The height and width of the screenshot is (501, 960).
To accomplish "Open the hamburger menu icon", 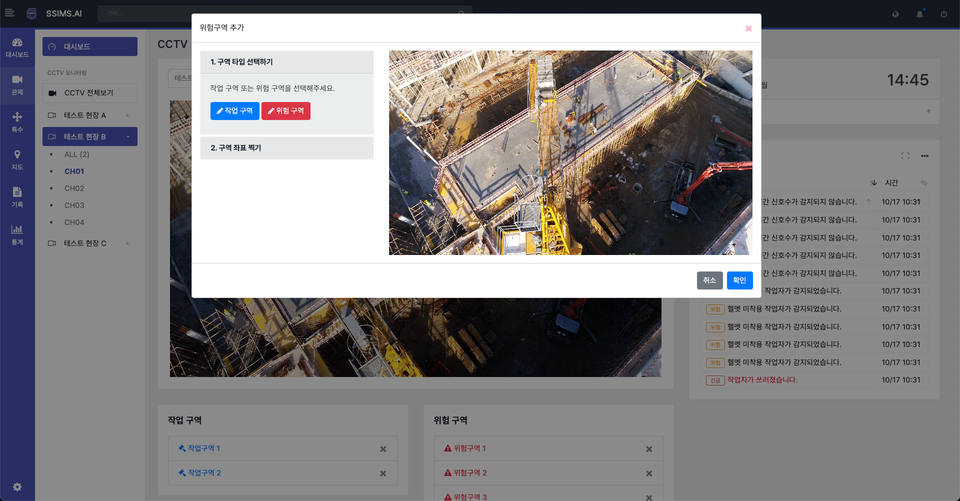I will (x=10, y=13).
